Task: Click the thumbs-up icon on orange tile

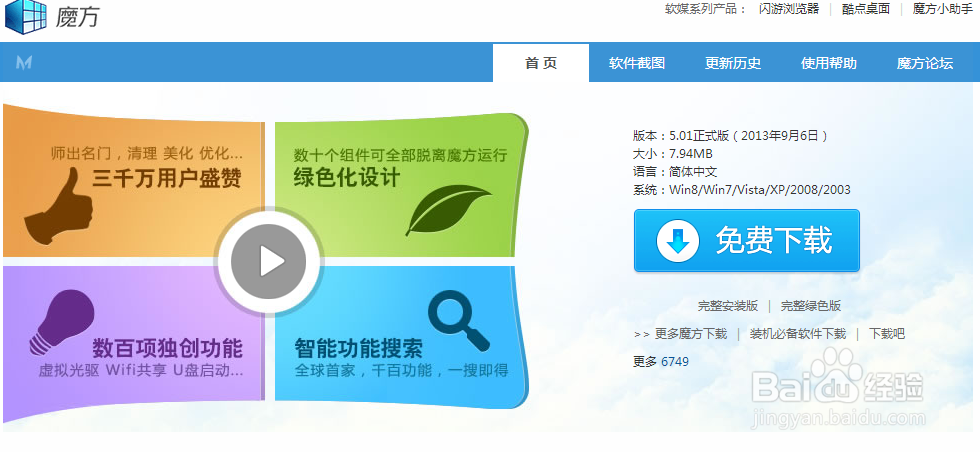Action: (58, 204)
